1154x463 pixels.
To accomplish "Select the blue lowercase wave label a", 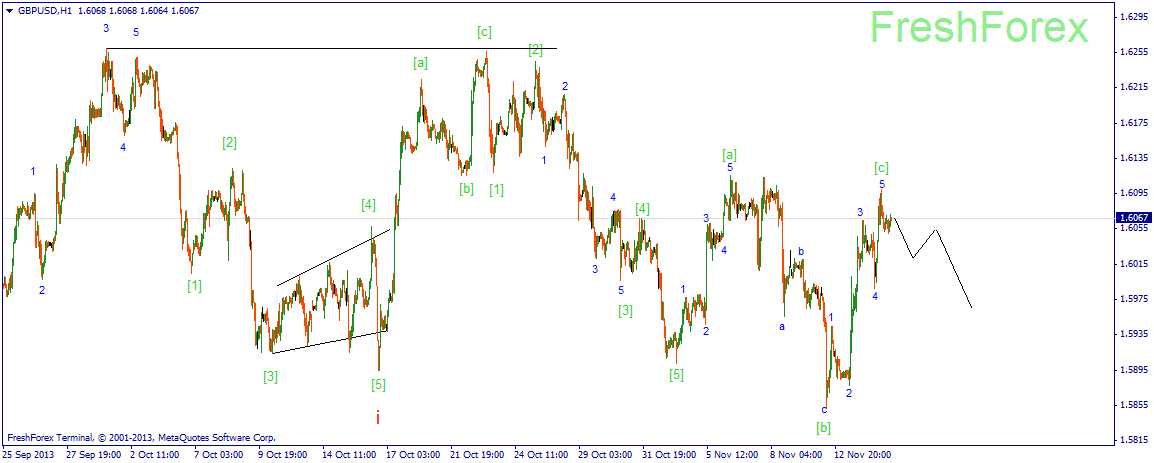I will (782, 326).
